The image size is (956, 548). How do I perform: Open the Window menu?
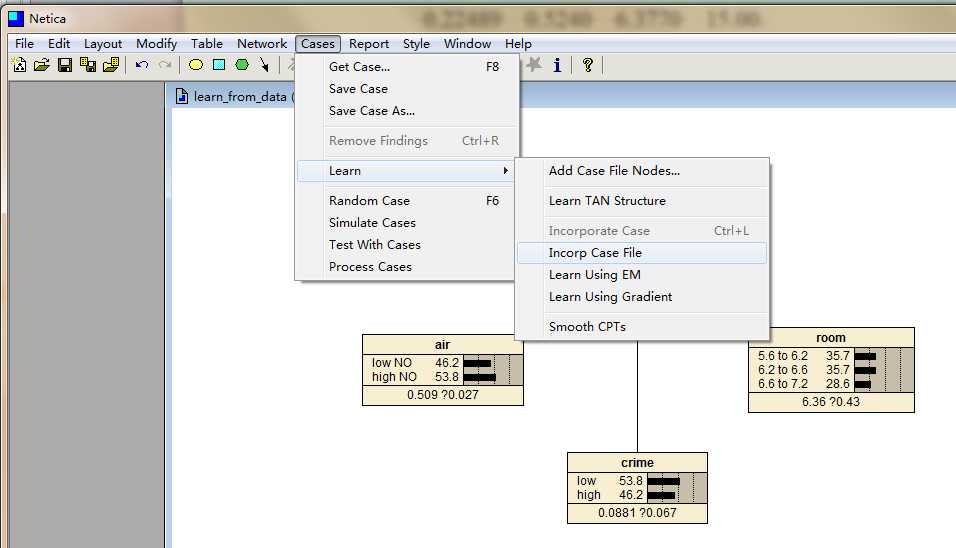[468, 44]
